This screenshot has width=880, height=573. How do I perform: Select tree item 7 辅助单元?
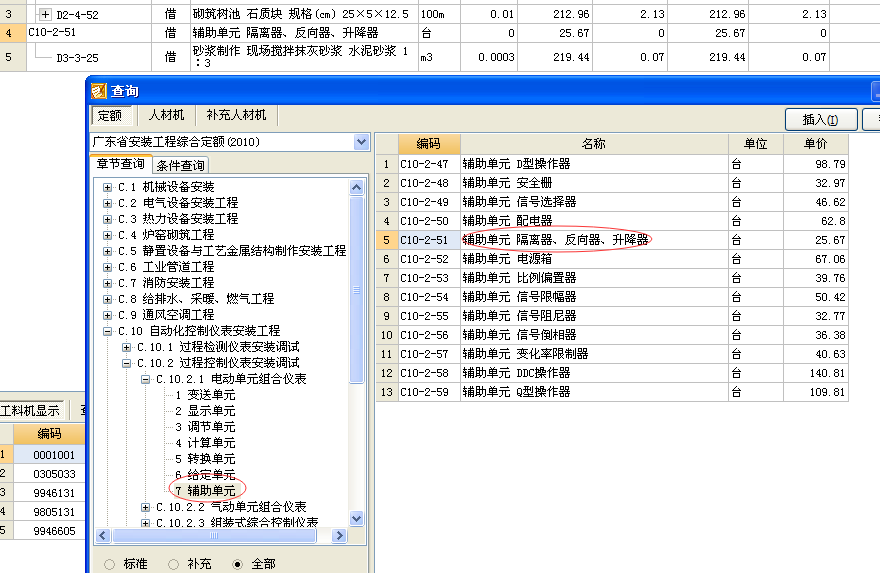pyautogui.click(x=205, y=491)
